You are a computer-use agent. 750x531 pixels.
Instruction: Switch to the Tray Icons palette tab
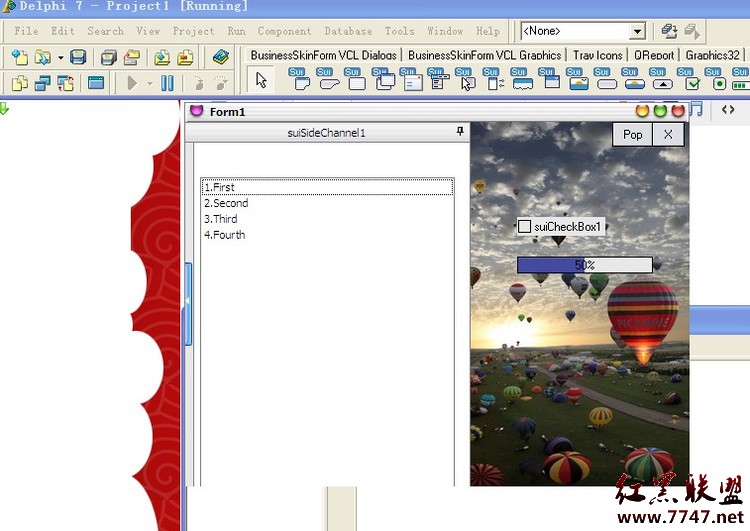point(598,55)
